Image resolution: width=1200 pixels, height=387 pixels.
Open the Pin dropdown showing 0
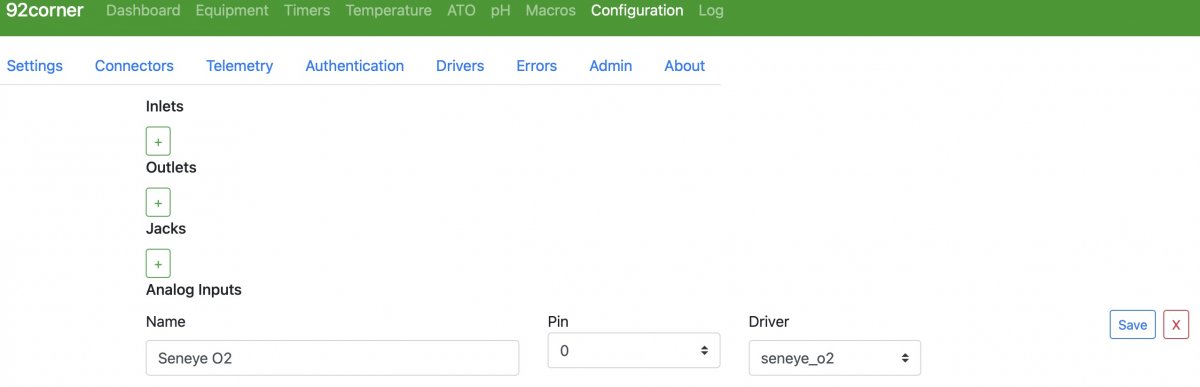pyautogui.click(x=634, y=350)
